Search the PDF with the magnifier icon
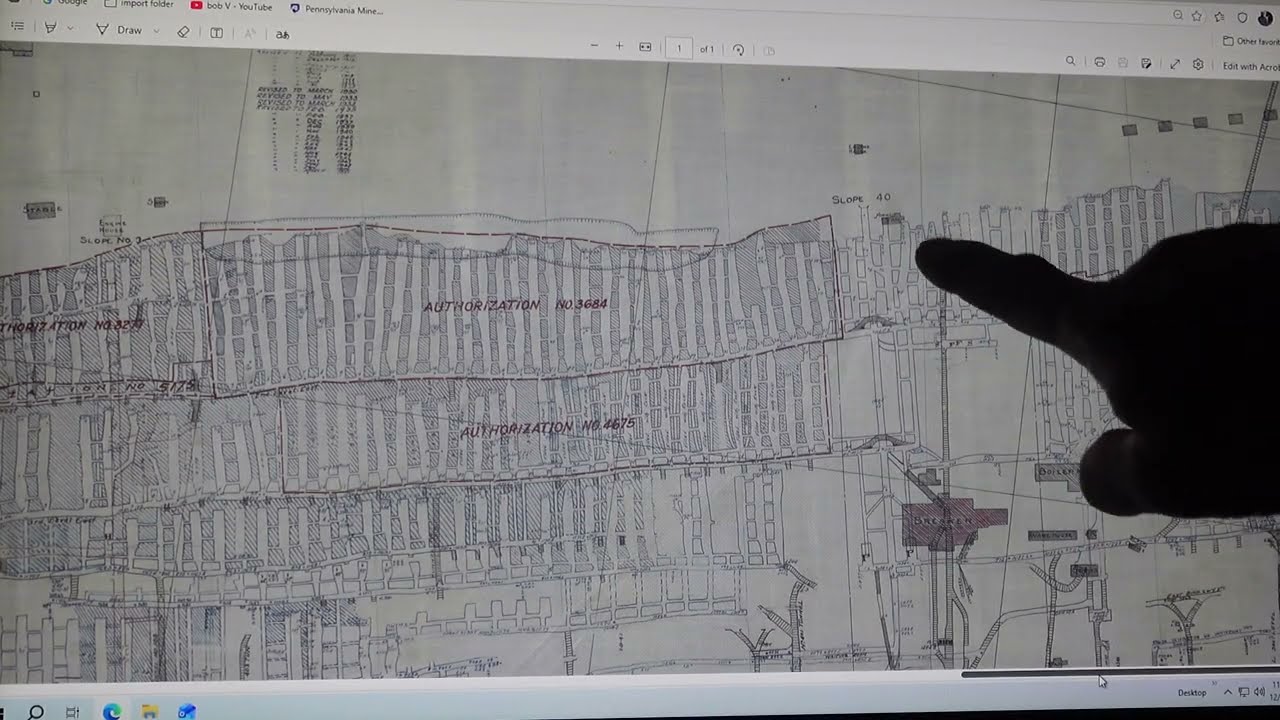 click(x=1070, y=61)
